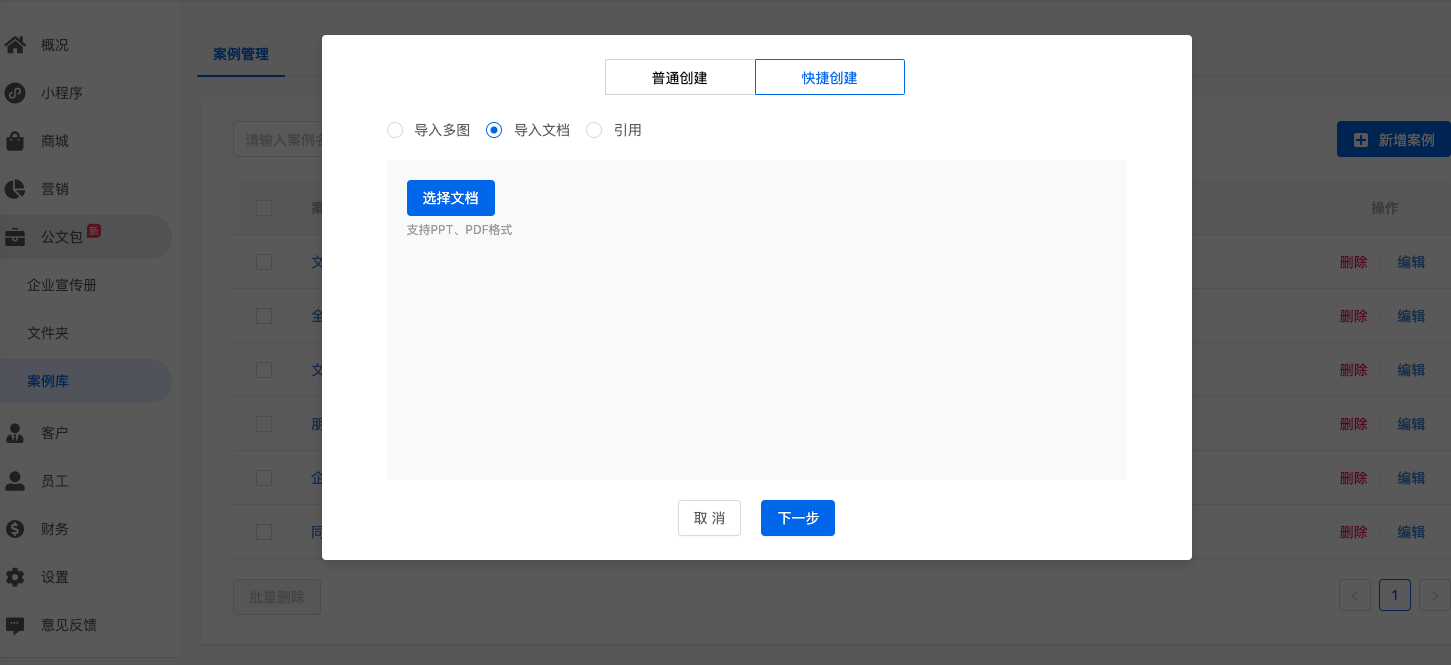Tick the checkbox in the fifth table row

[264, 478]
